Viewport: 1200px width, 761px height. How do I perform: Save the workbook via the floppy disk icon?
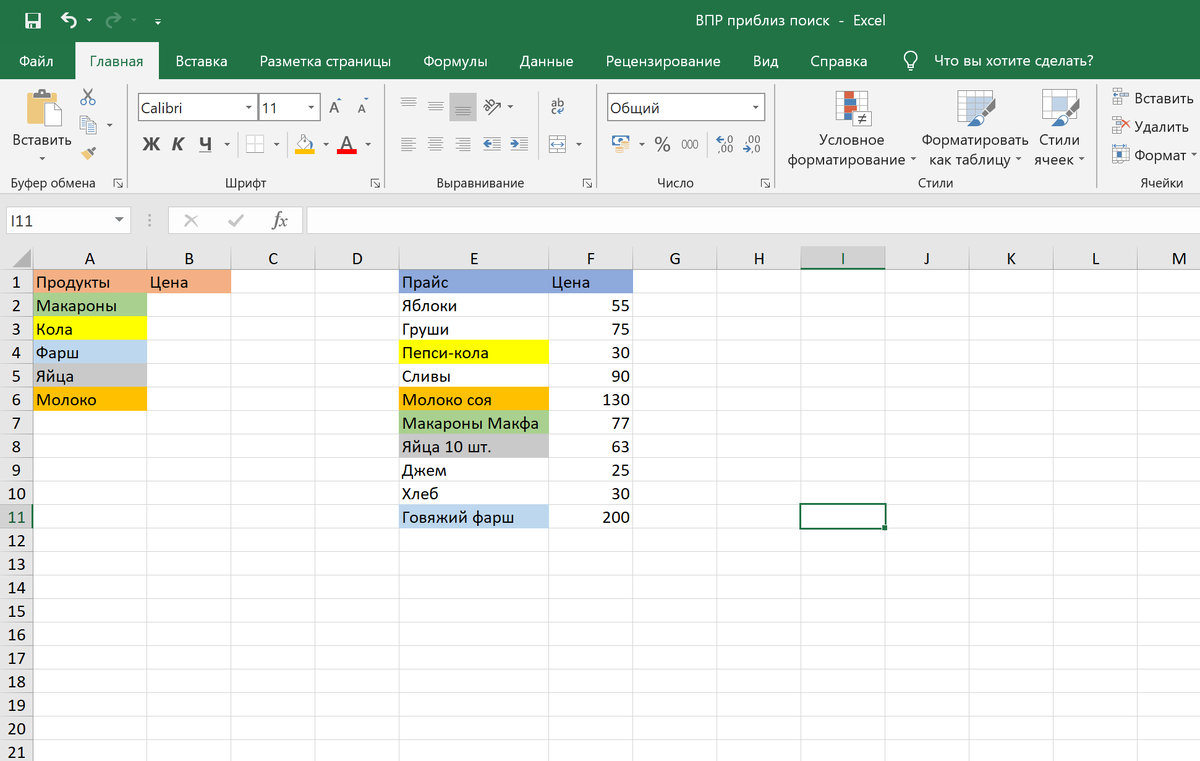32,20
